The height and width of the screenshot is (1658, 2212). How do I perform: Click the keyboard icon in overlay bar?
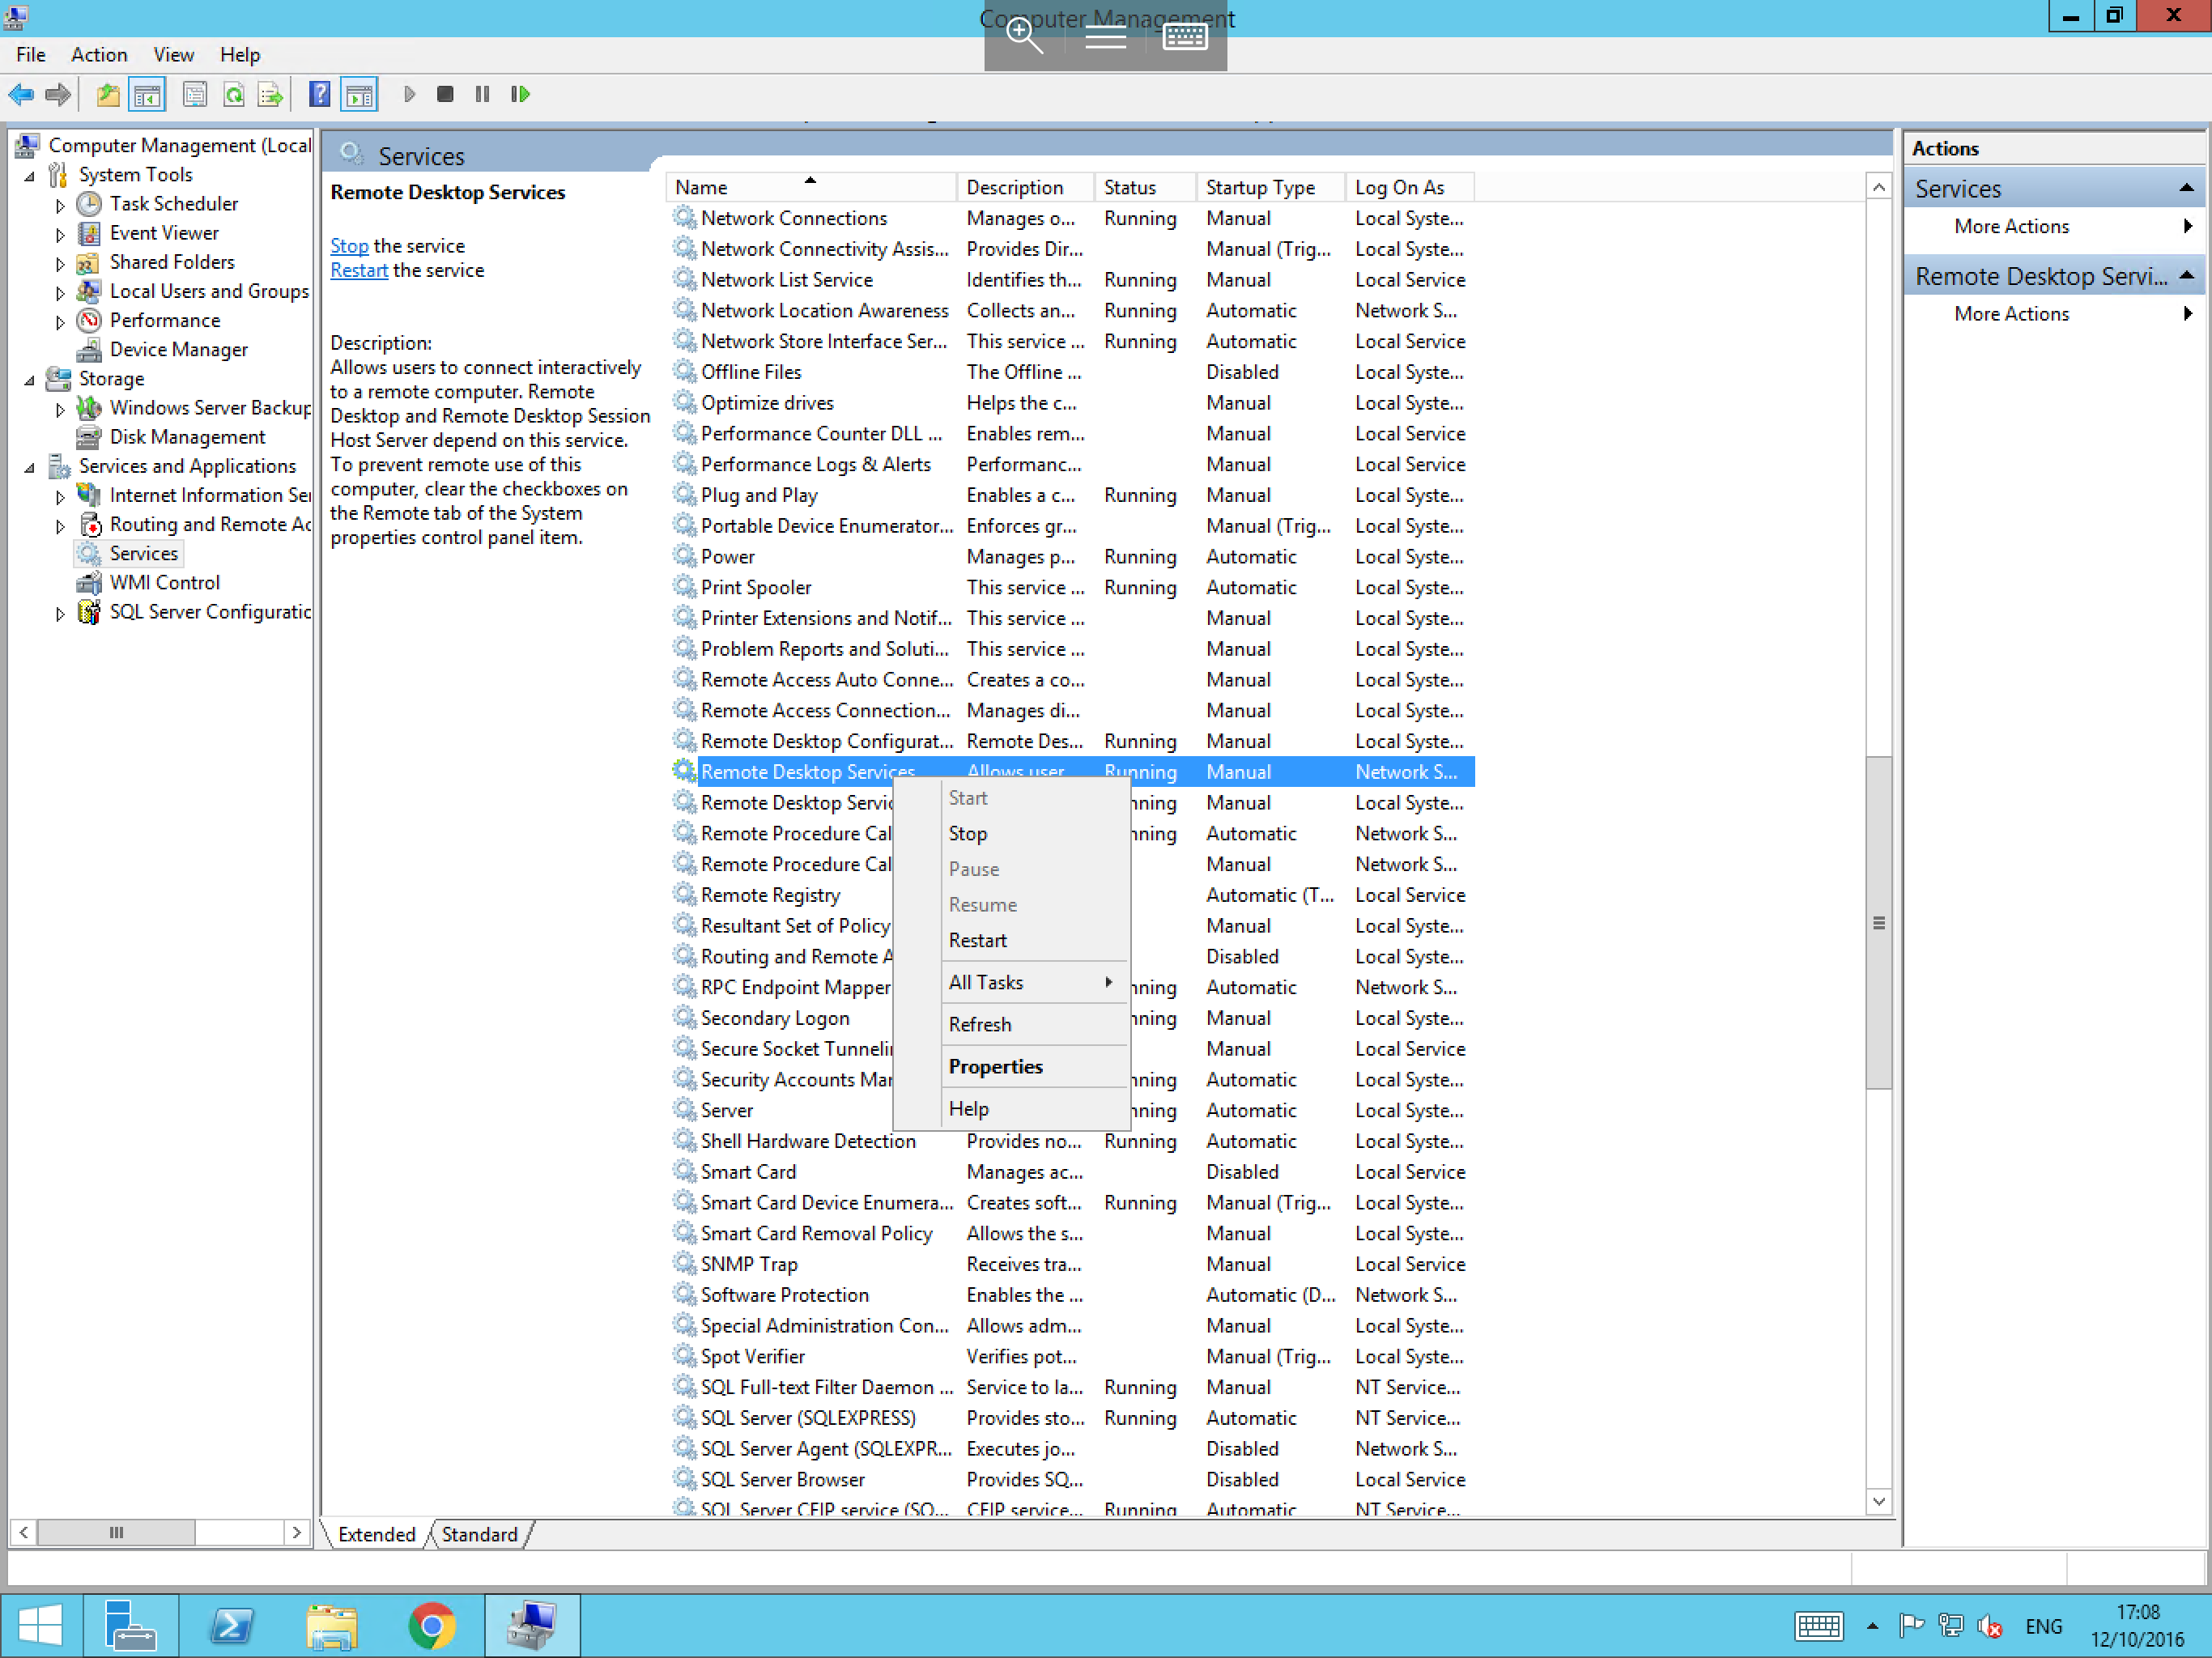(x=1185, y=37)
